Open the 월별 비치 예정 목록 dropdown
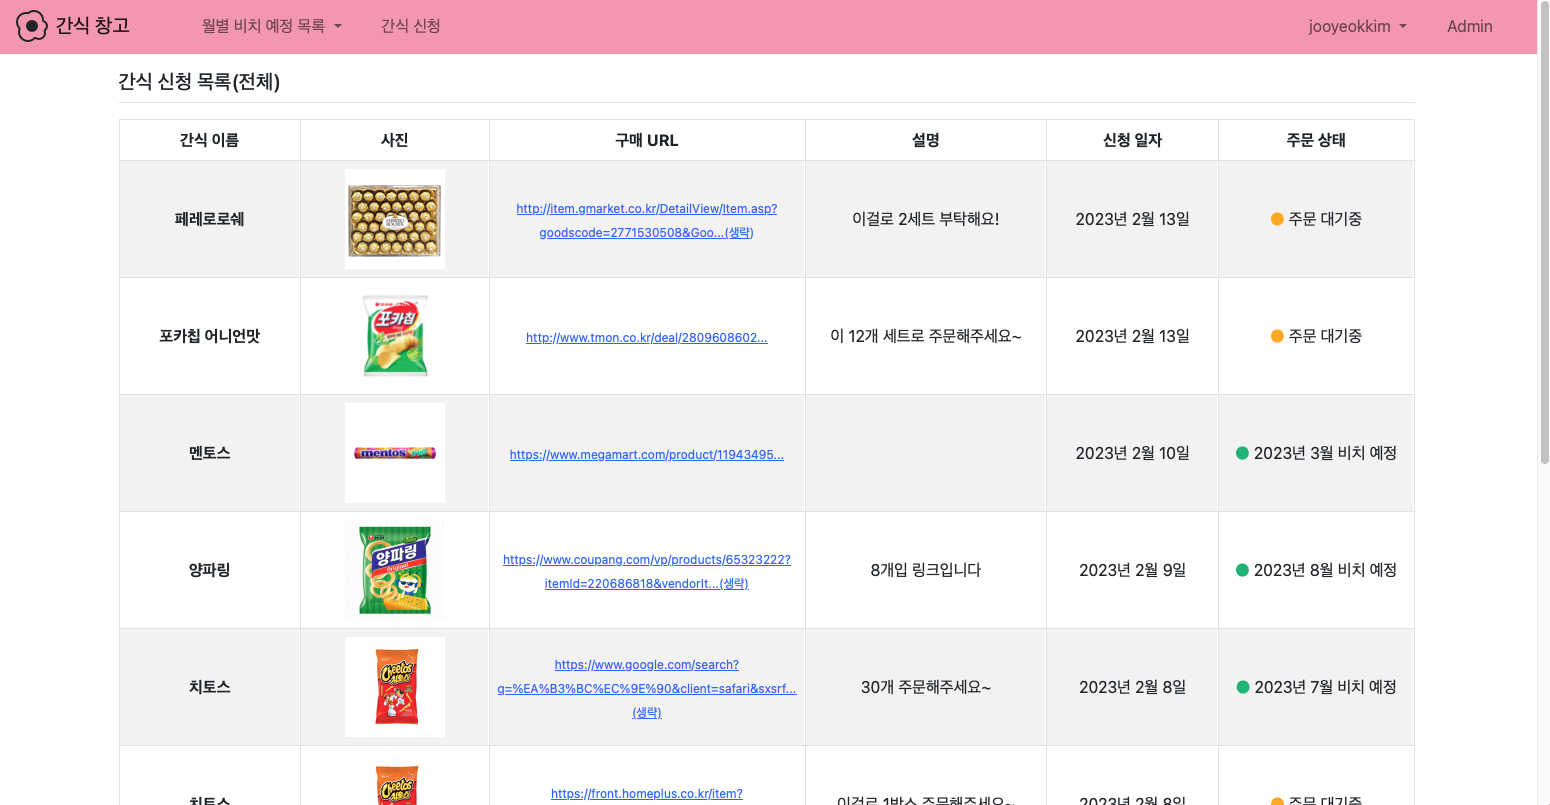This screenshot has width=1550, height=805. coord(271,26)
